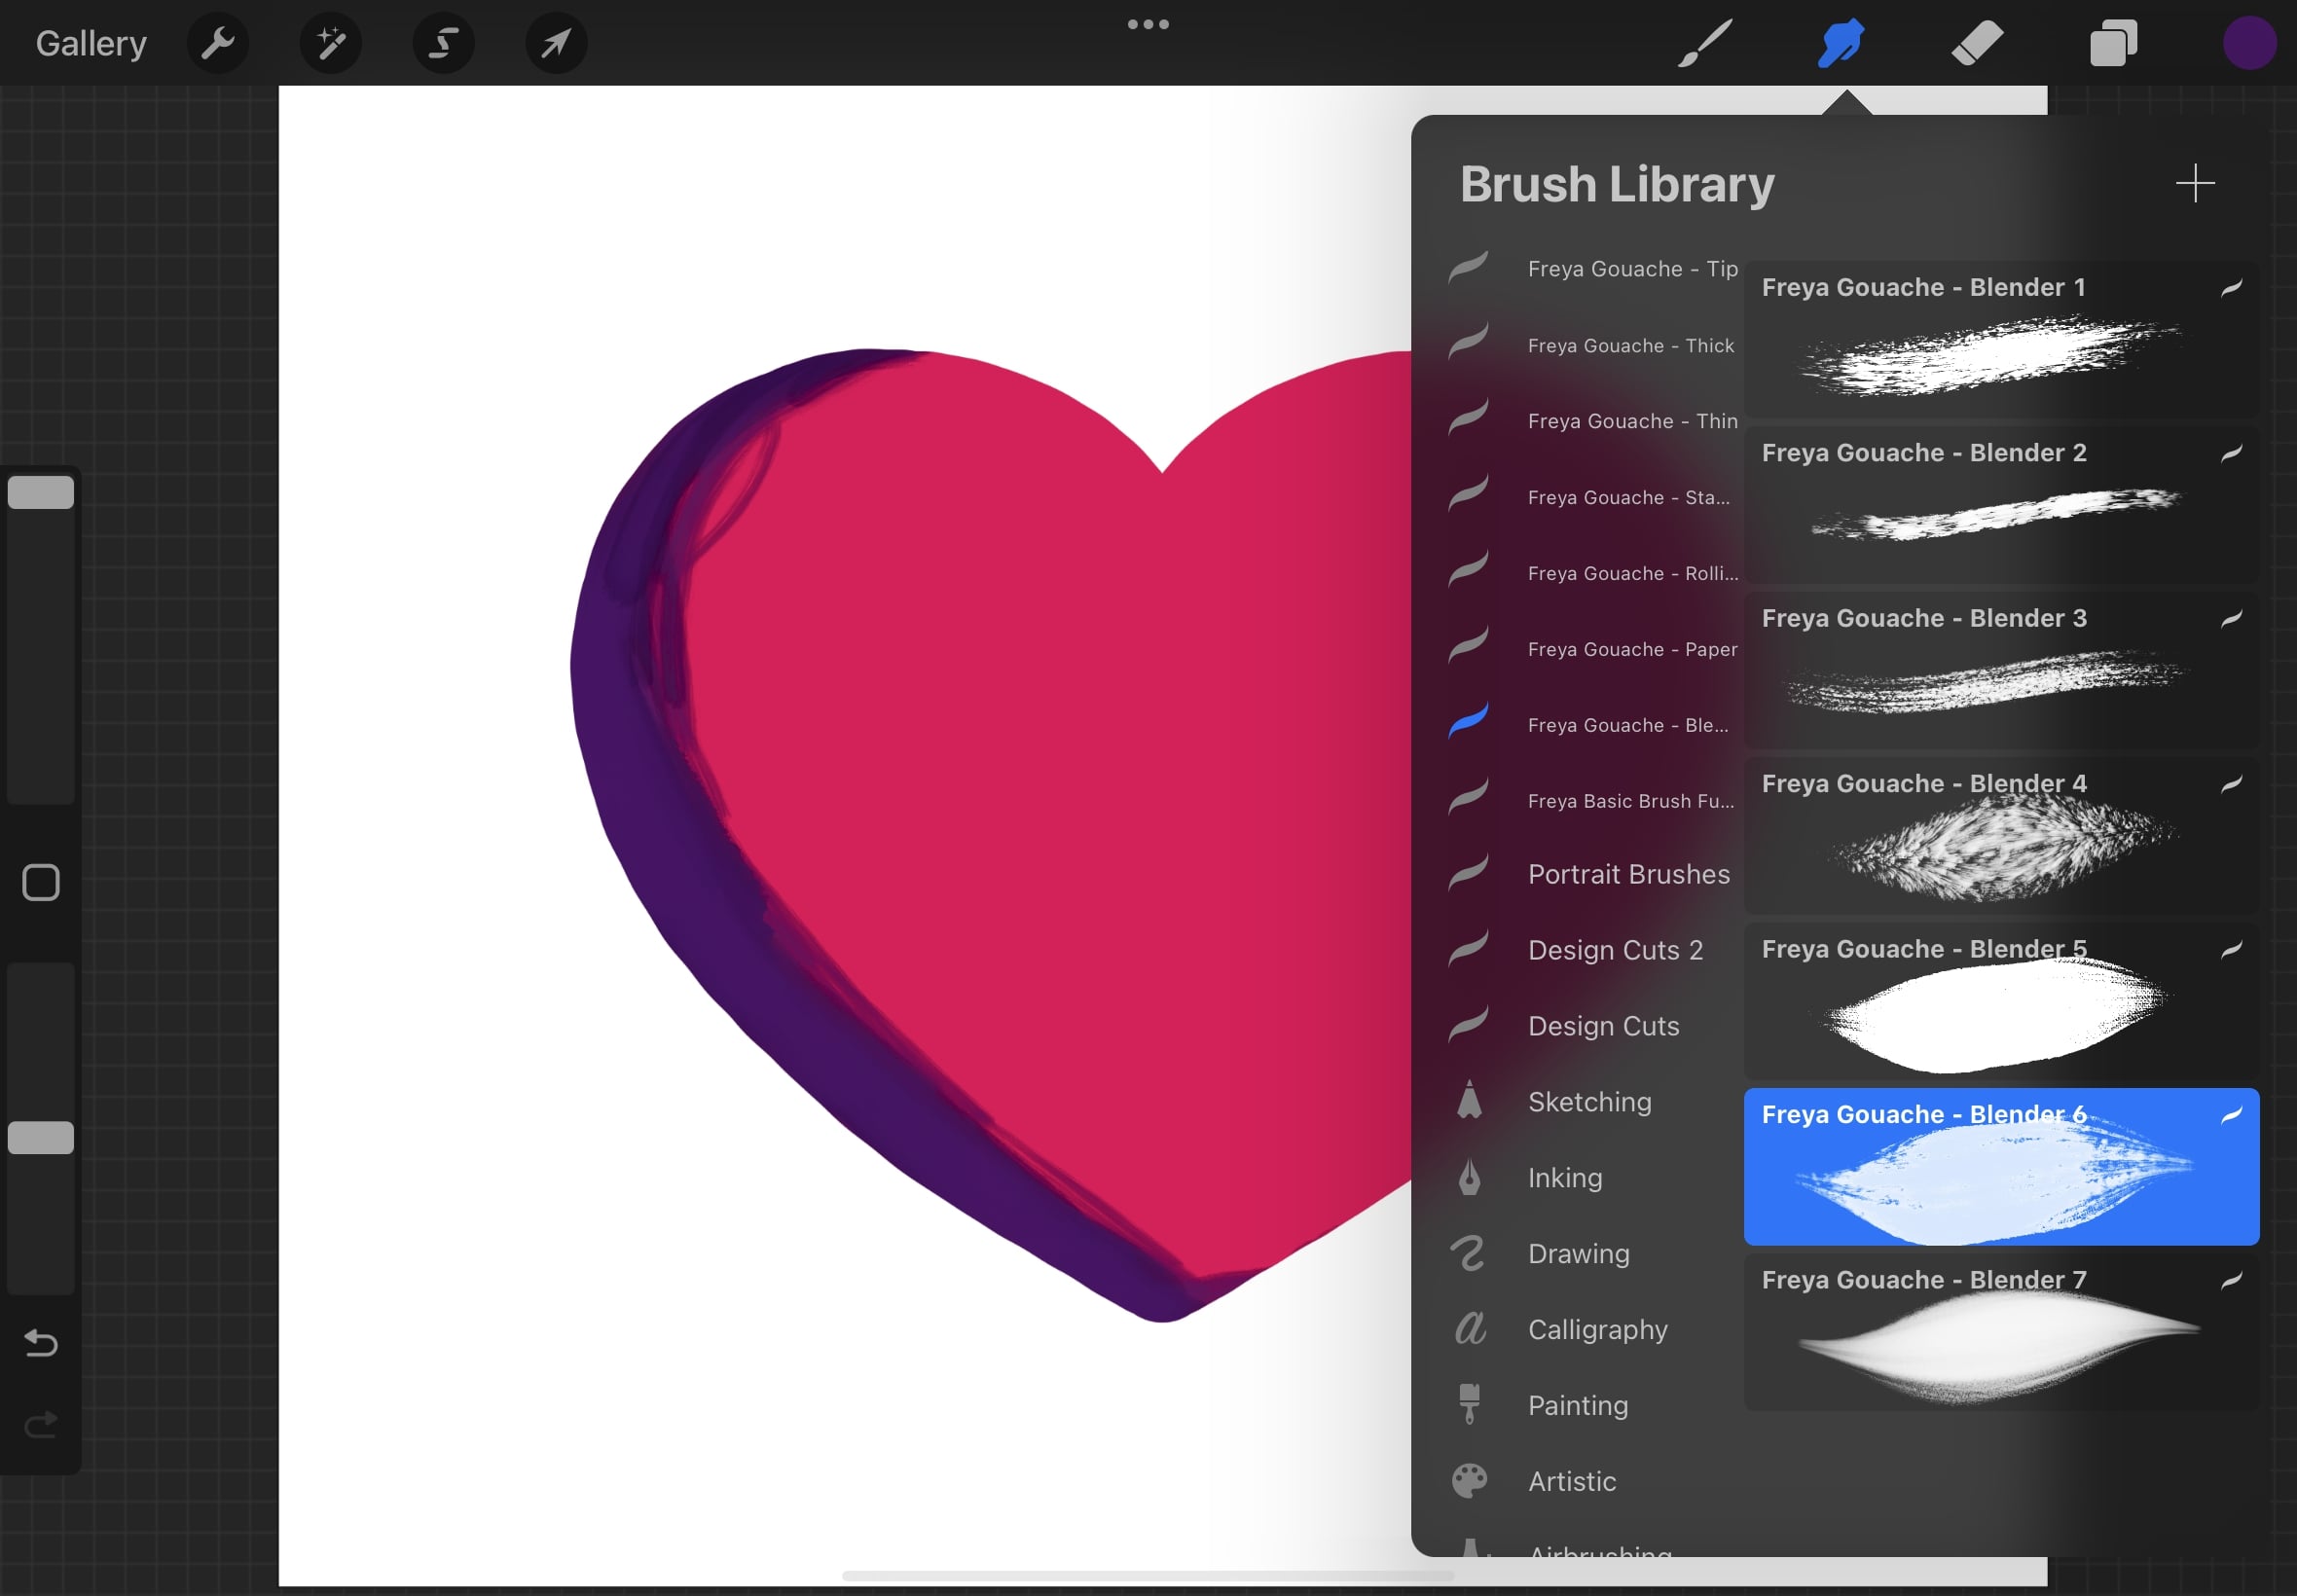Switch to the Portrait Brushes collection

(1628, 873)
